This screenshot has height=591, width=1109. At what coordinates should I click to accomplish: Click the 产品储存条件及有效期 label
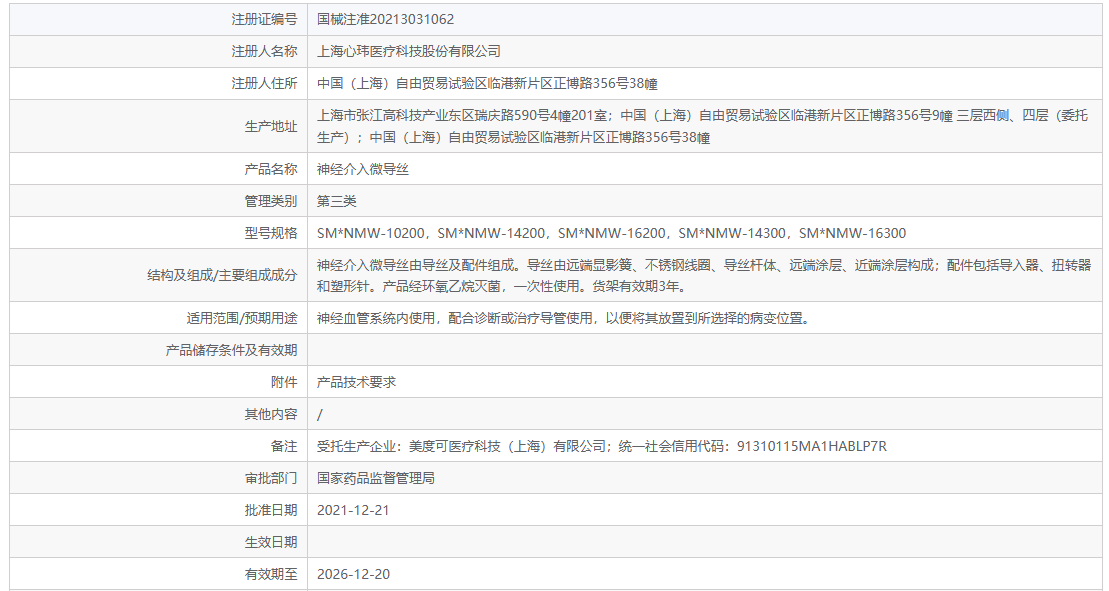[231, 351]
